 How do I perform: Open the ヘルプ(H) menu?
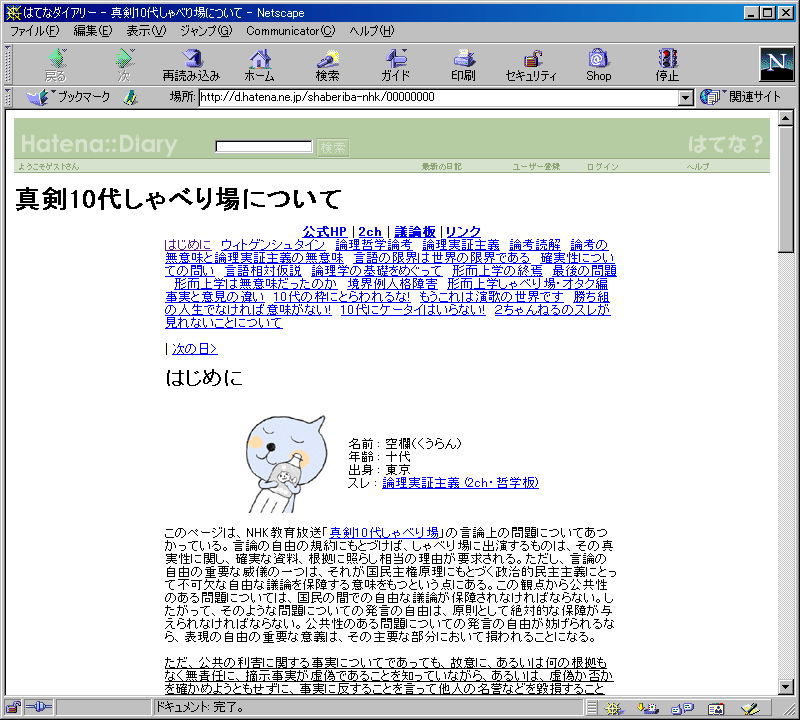(x=372, y=31)
